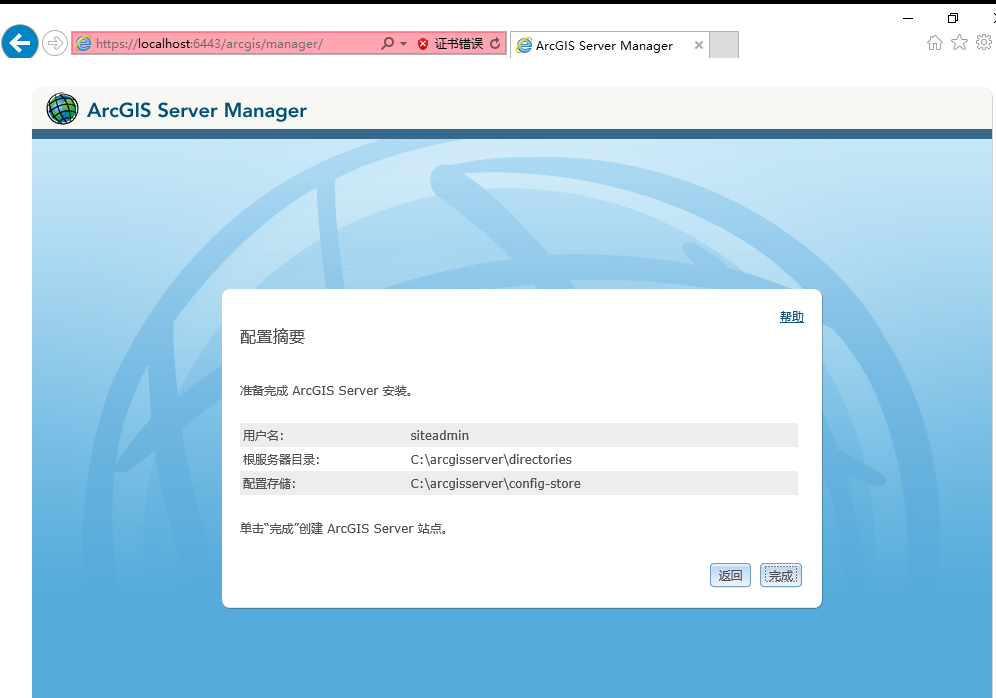This screenshot has height=698, width=996.
Task: Click the 配置摘要 heading
Action: (273, 337)
